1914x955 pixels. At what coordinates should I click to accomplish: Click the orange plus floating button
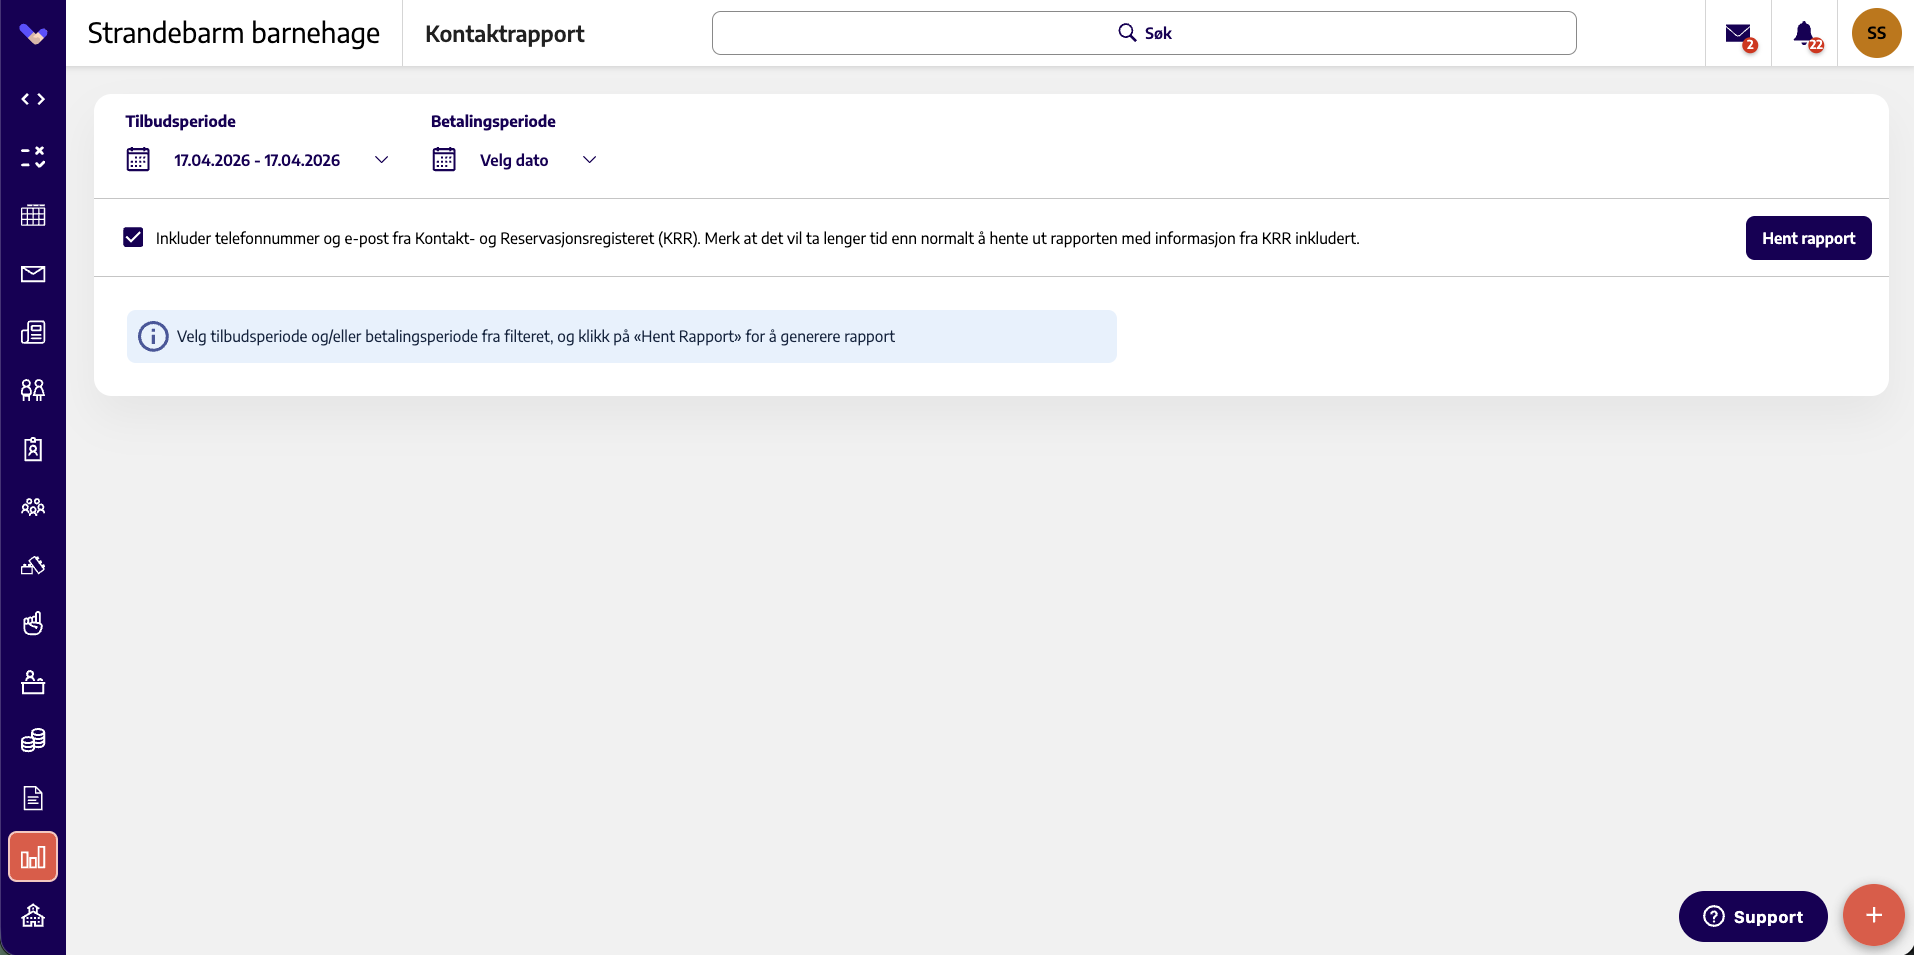pos(1873,915)
